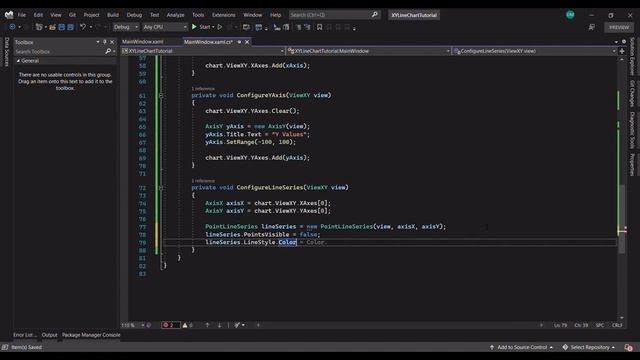This screenshot has height=360, width=640.
Task: Click the split editor window icon
Action: [622, 51]
